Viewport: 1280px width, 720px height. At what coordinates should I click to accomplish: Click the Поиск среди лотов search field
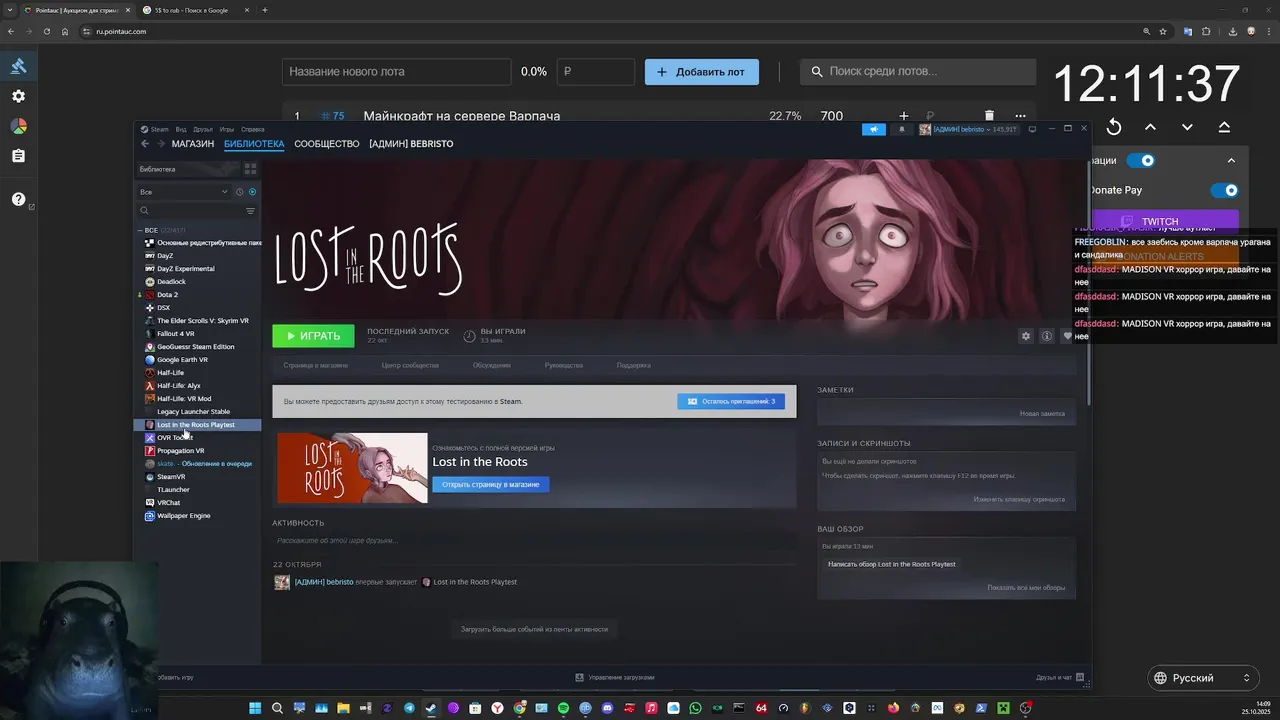click(x=918, y=72)
